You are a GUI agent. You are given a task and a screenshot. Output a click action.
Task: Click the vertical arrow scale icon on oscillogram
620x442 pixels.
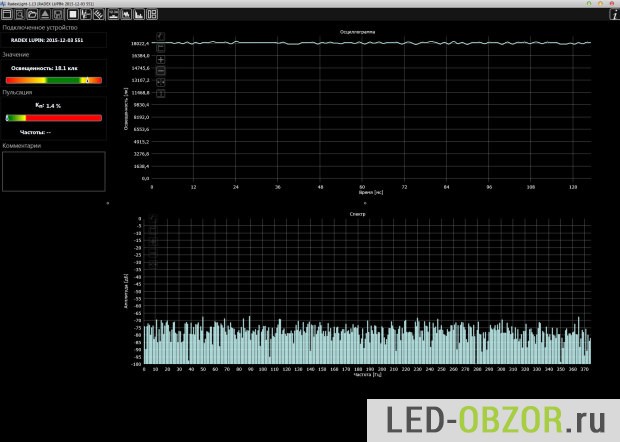point(161,94)
